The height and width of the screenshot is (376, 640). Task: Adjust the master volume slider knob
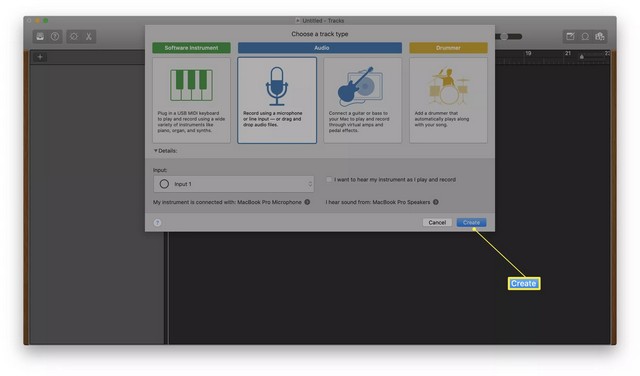coord(504,37)
